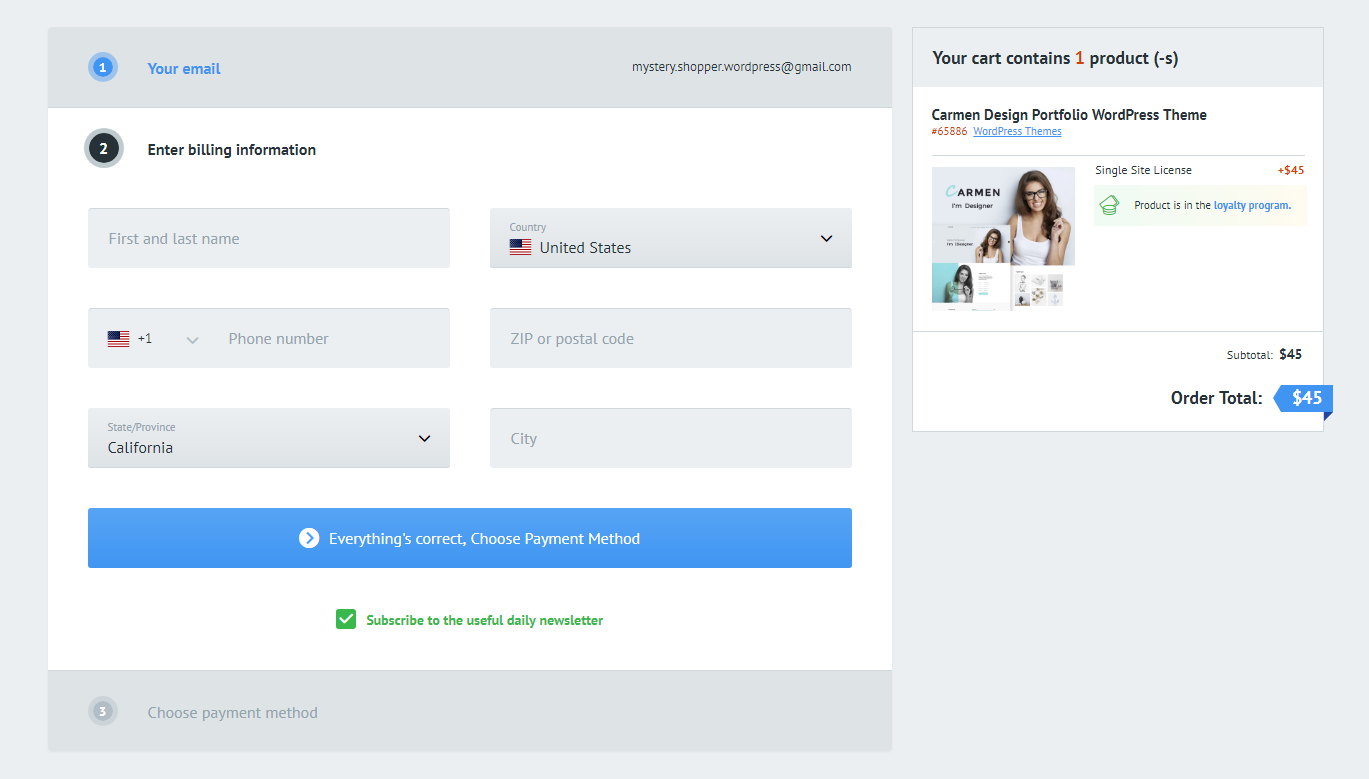Click the step 1 circle icon
The width and height of the screenshot is (1369, 779).
pyautogui.click(x=102, y=68)
